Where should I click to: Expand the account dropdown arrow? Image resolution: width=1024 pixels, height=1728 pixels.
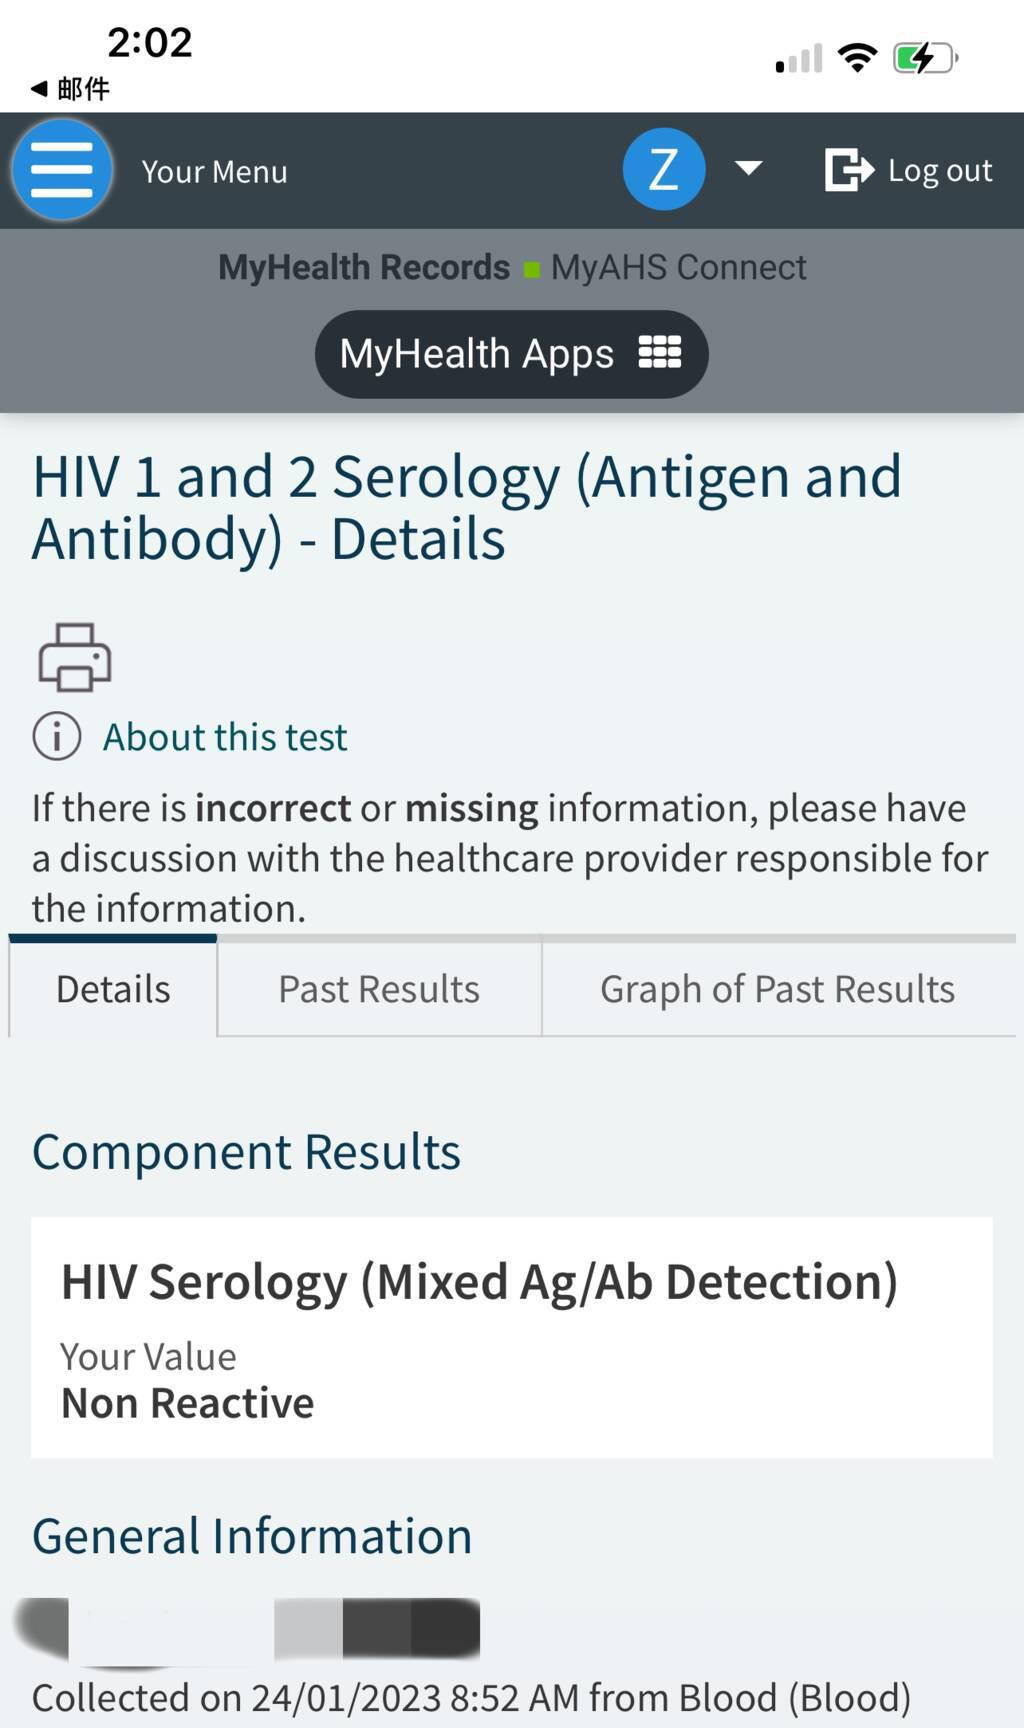pyautogui.click(x=749, y=168)
